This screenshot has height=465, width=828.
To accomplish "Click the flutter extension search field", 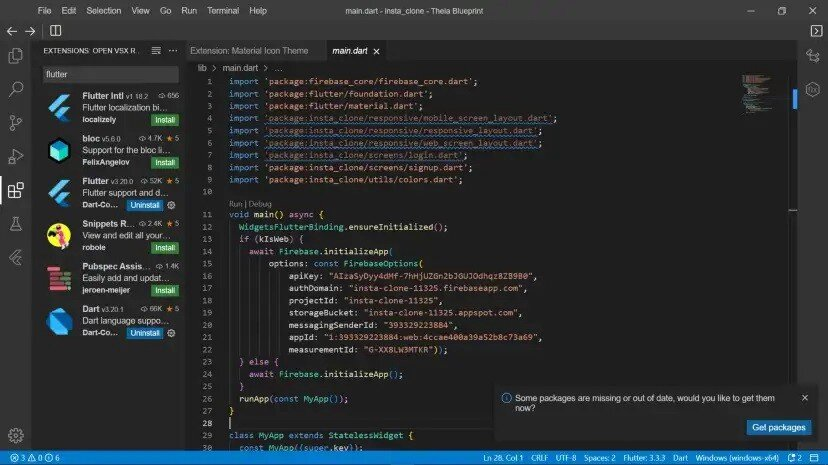I will click(110, 74).
